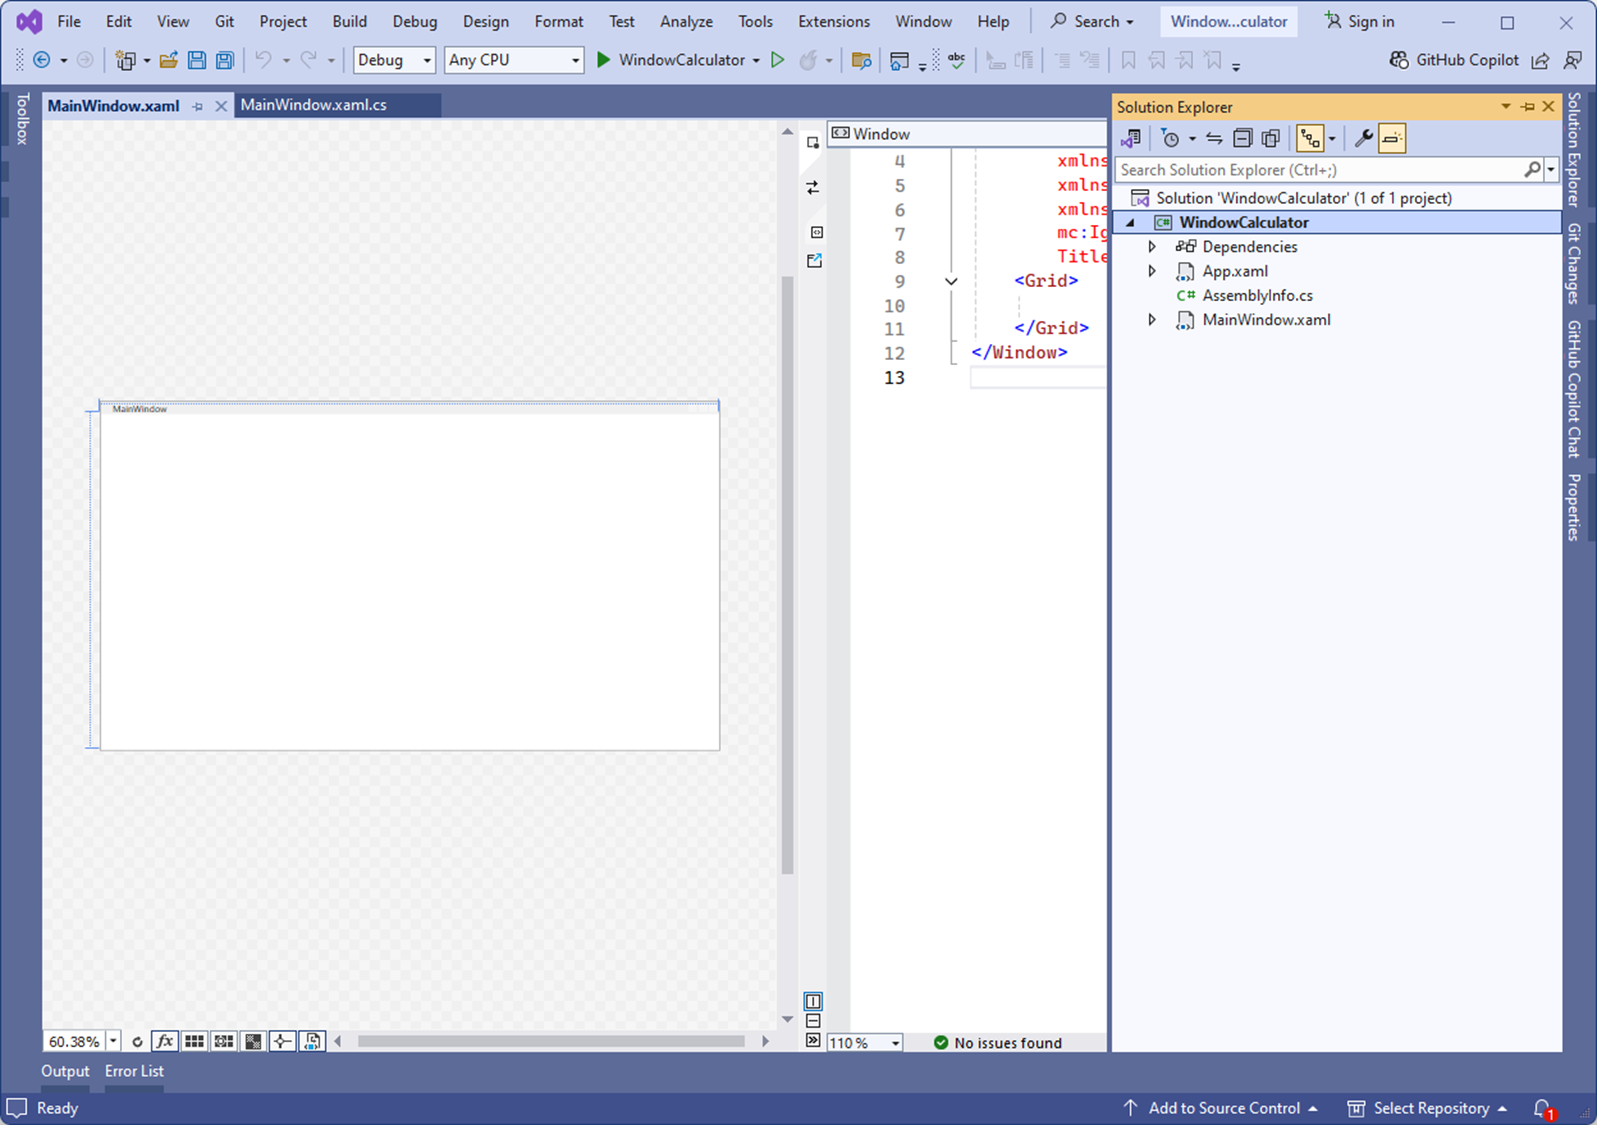
Task: Click the Save All icon
Action: tap(225, 60)
